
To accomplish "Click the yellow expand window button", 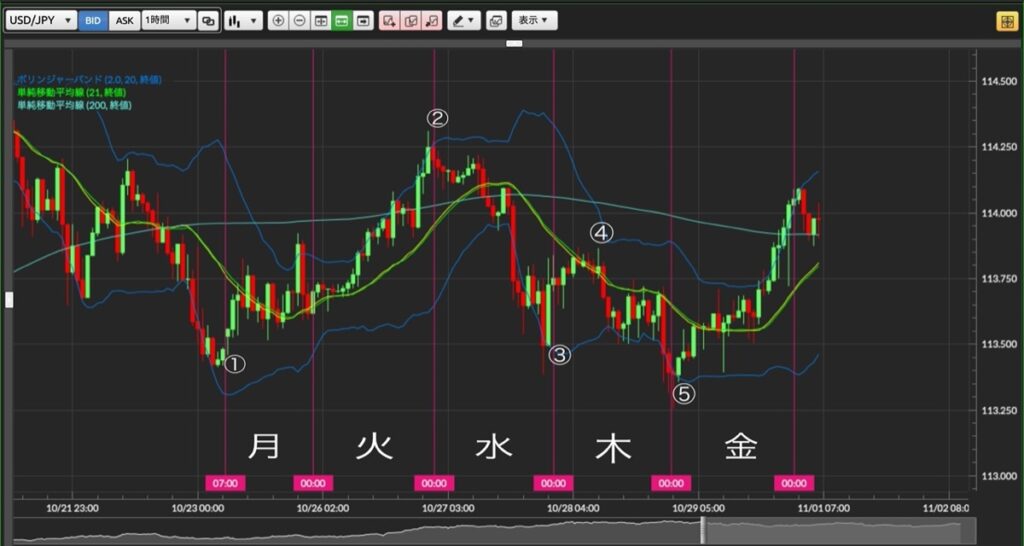I will pyautogui.click(x=1005, y=22).
